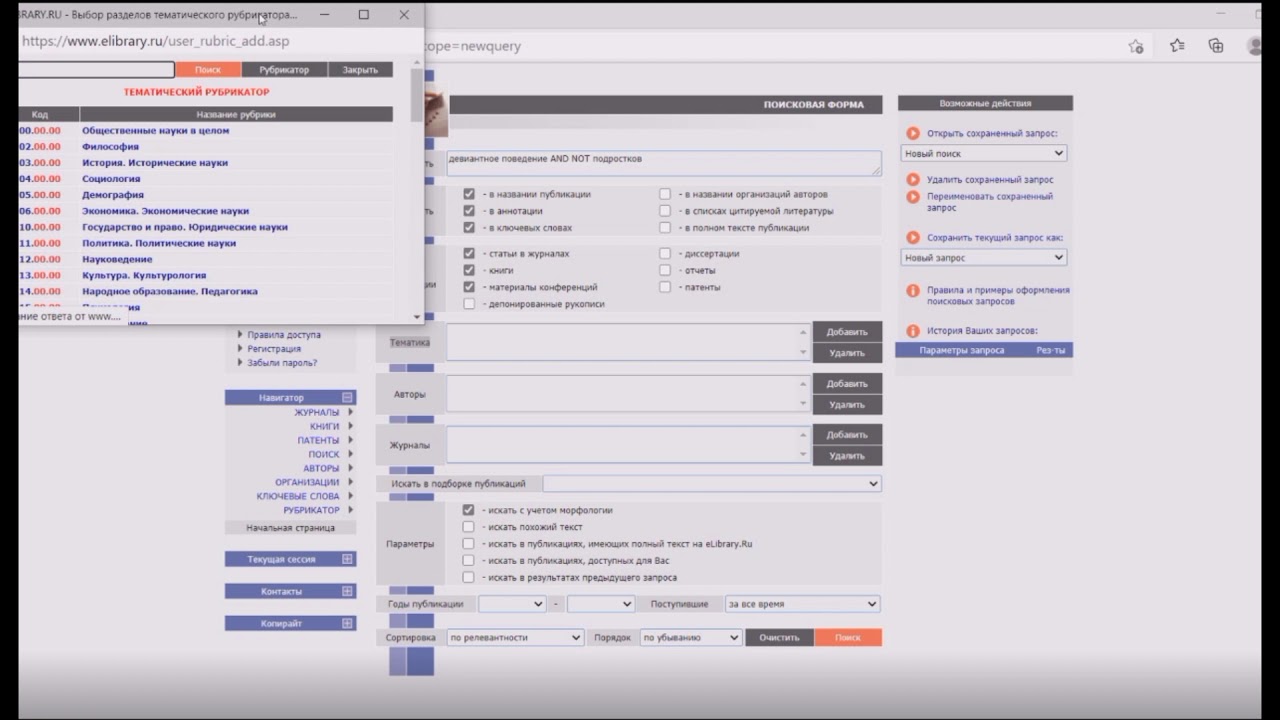Click Поиск button in rubricator popup

208,70
